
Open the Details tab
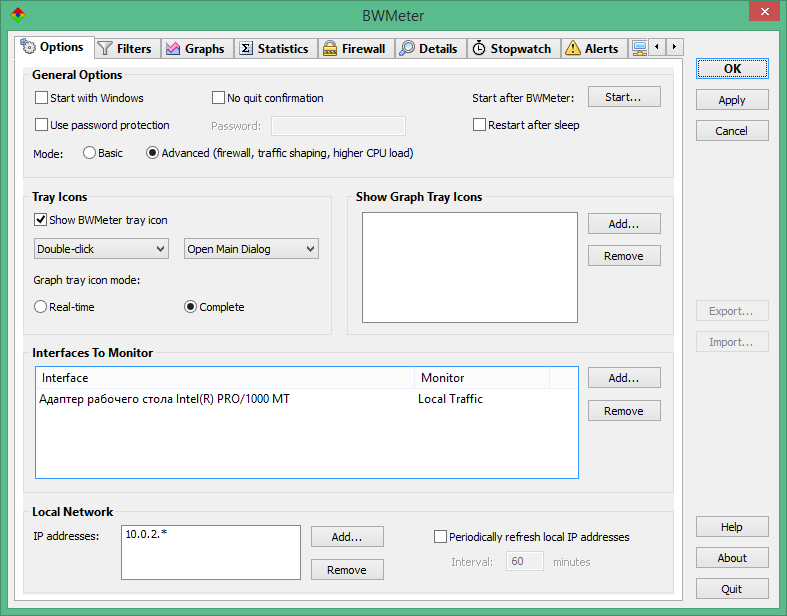tap(431, 49)
